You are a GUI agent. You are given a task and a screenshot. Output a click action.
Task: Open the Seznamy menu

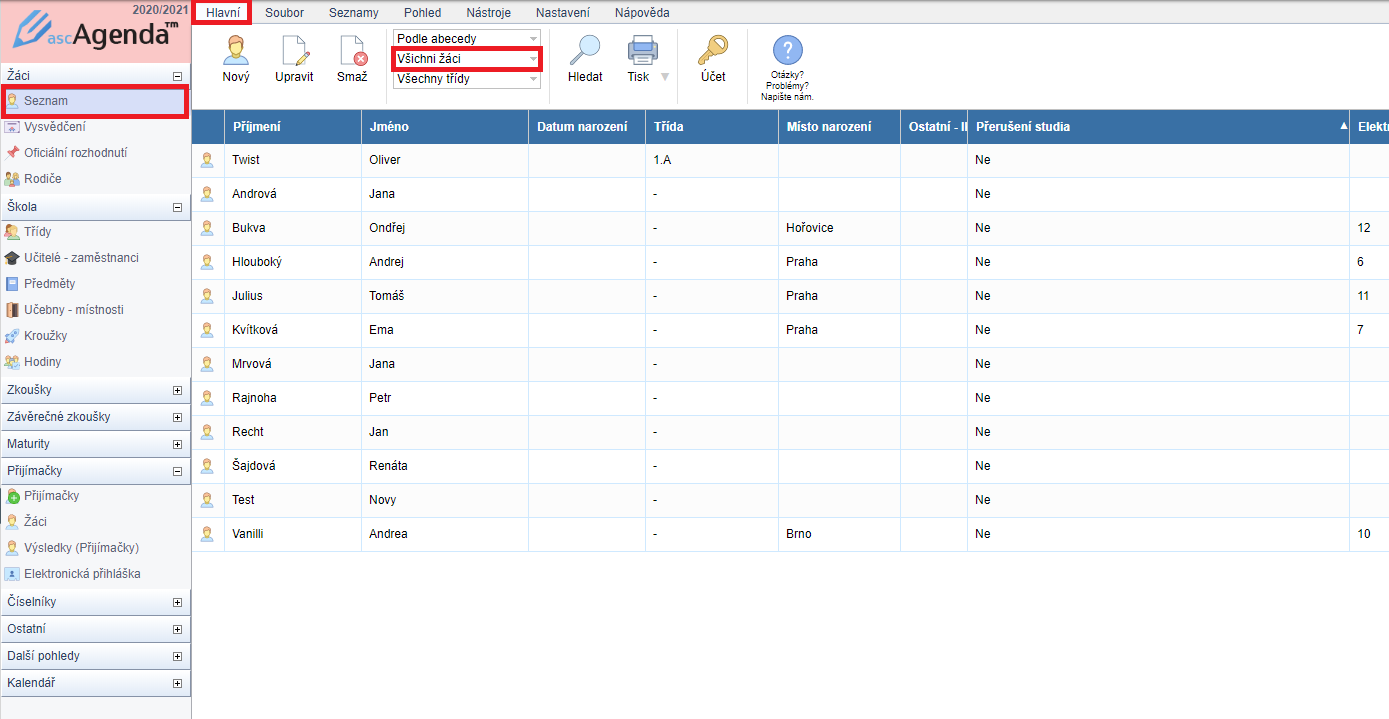[353, 13]
